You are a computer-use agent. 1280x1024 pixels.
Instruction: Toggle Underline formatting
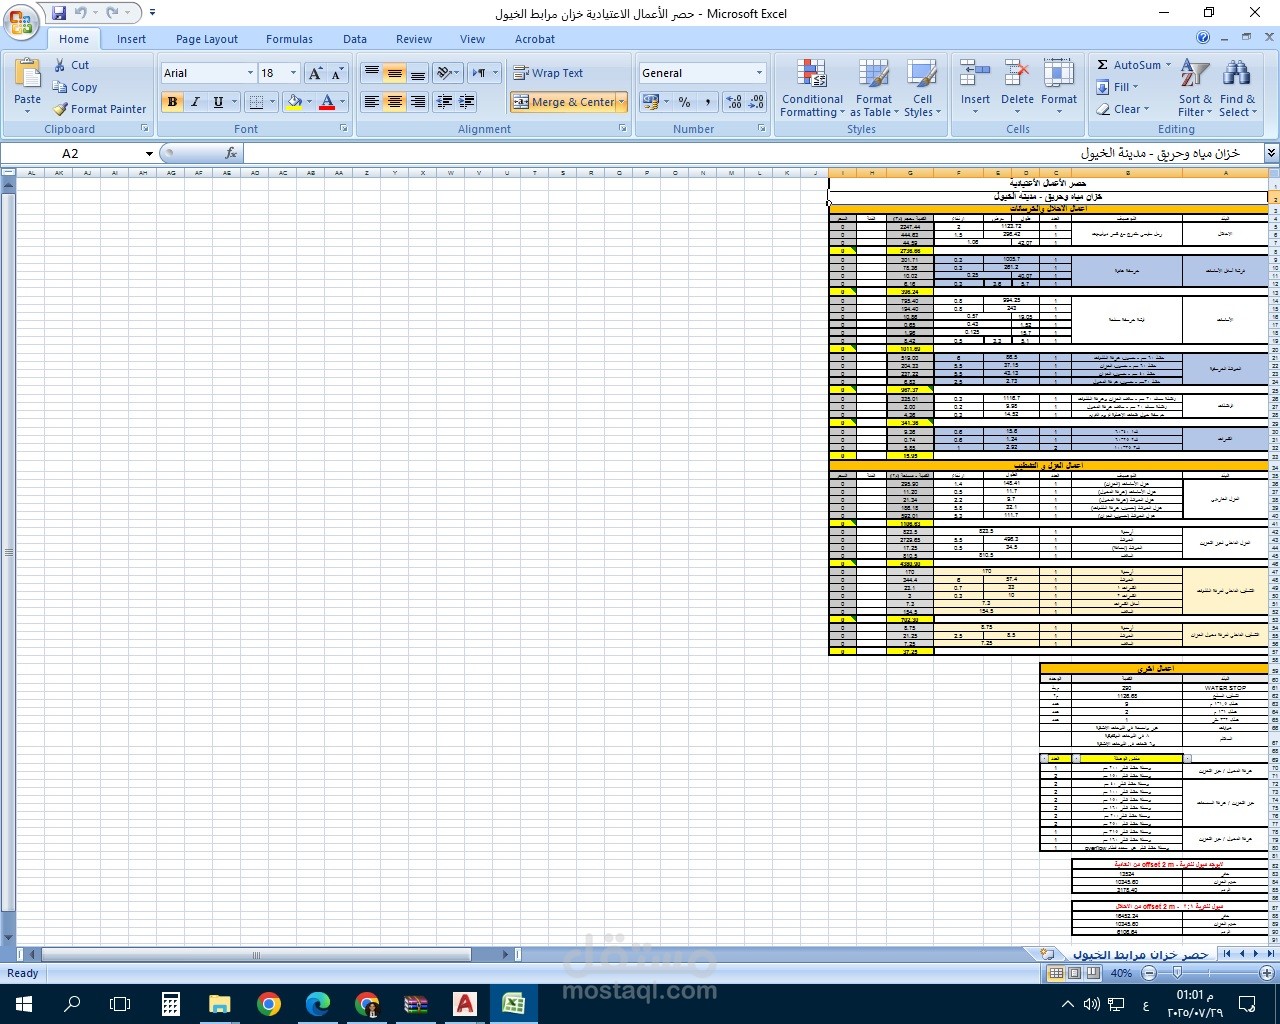218,102
